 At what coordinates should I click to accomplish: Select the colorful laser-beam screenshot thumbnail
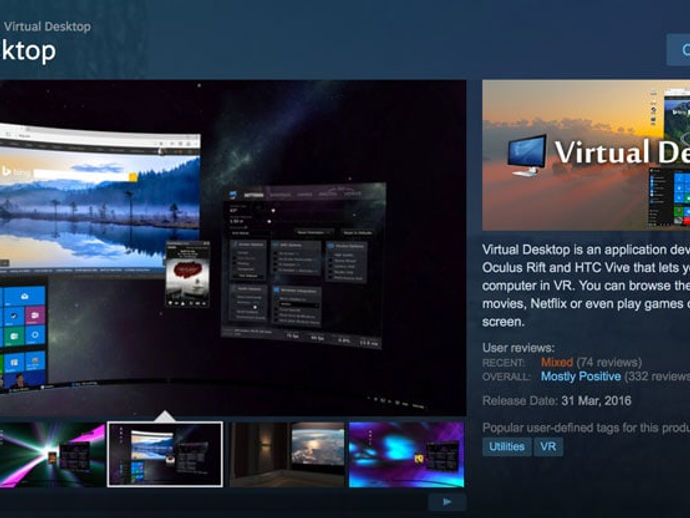click(x=52, y=455)
